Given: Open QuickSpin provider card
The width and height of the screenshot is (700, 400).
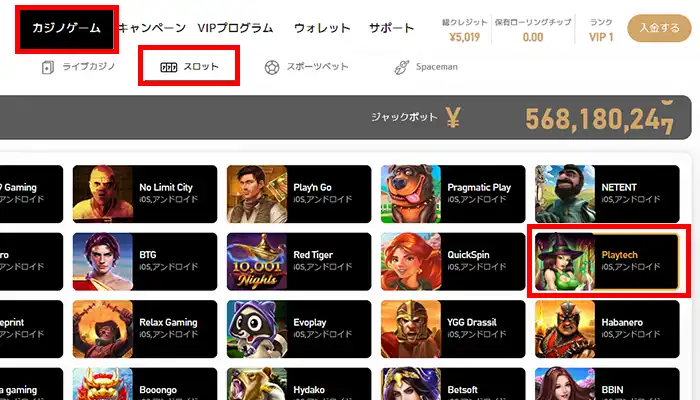Looking at the screenshot, I should coord(453,261).
